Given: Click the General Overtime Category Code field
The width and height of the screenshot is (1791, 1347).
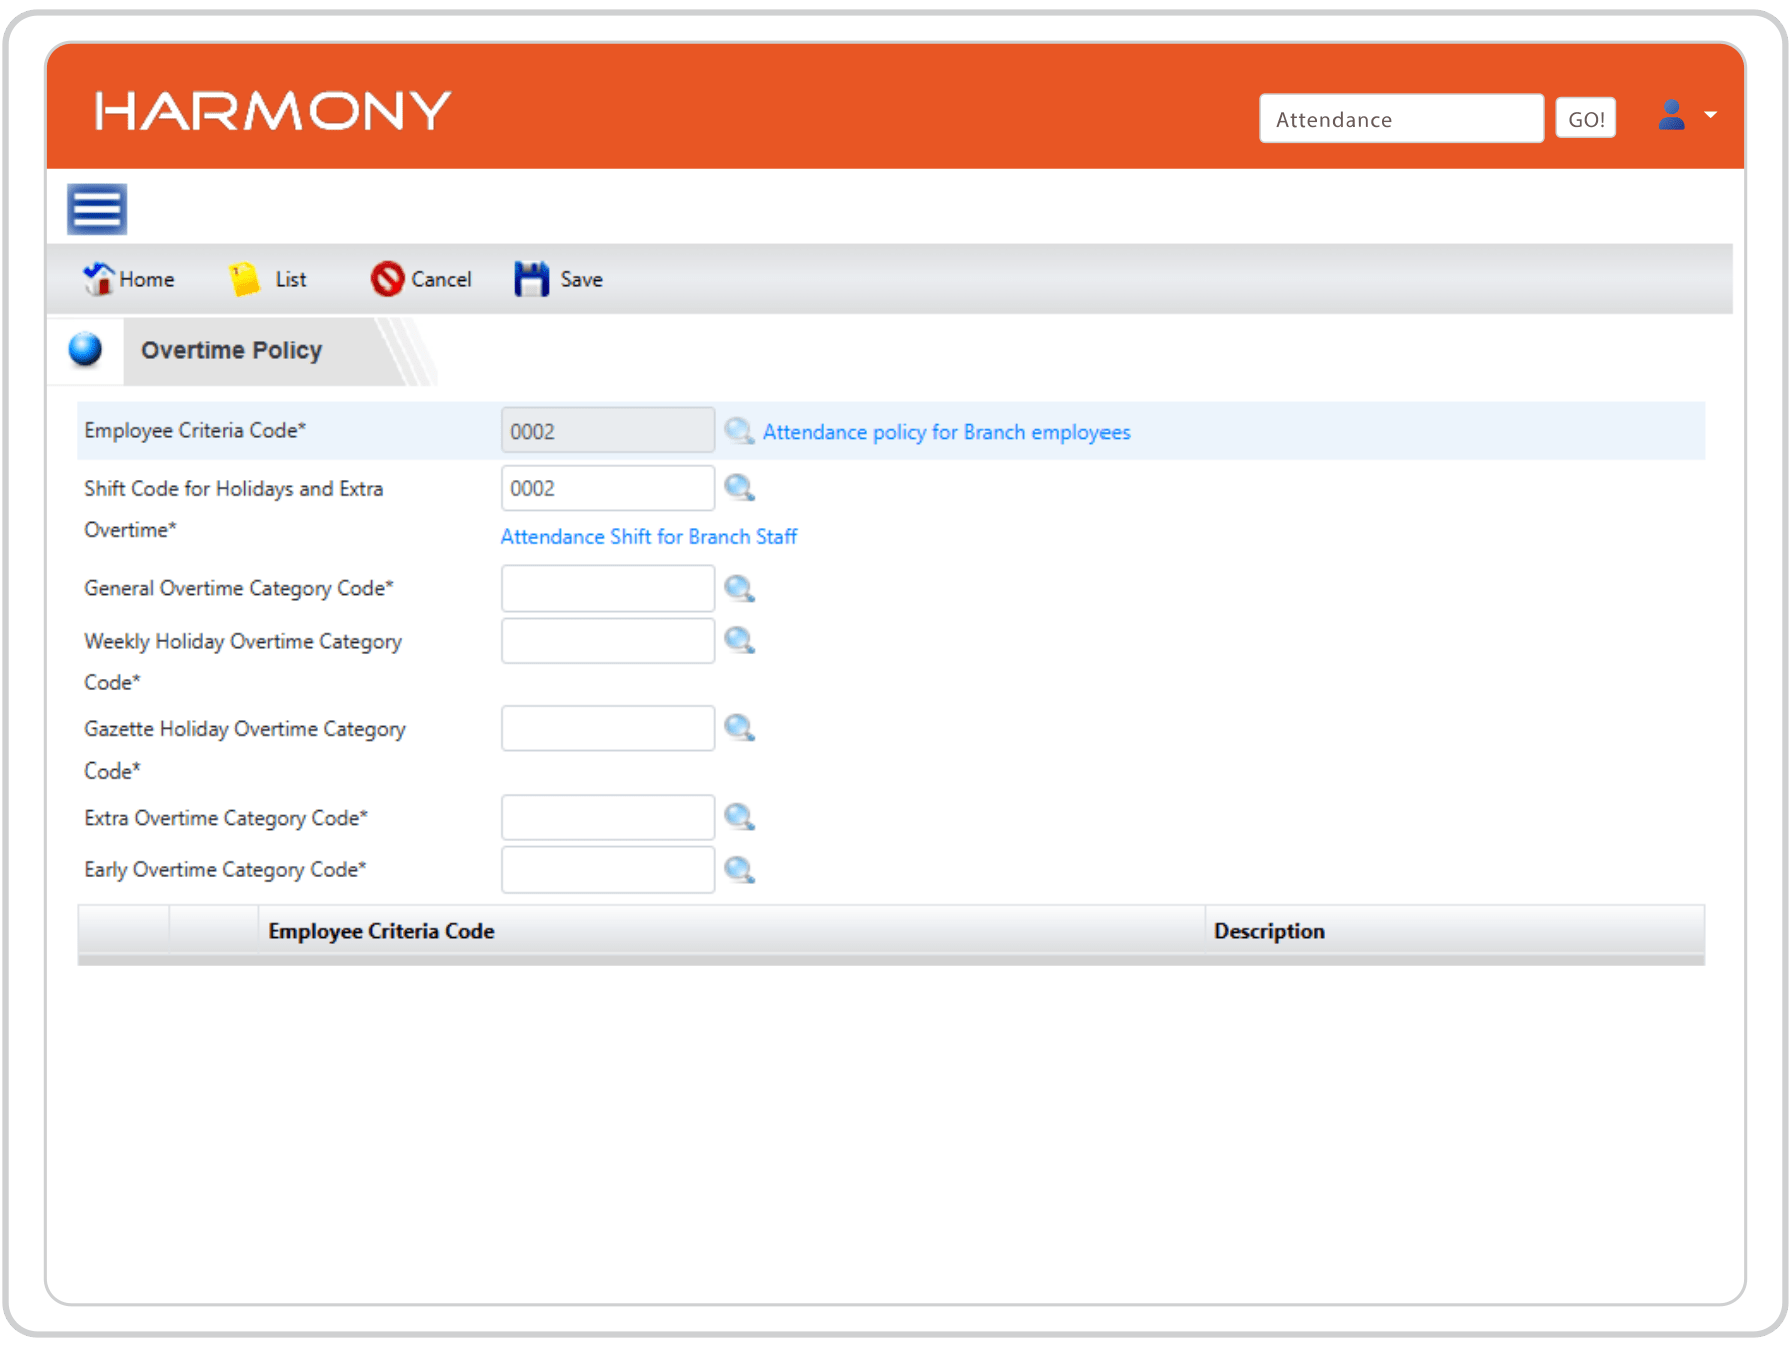Looking at the screenshot, I should pos(608,588).
